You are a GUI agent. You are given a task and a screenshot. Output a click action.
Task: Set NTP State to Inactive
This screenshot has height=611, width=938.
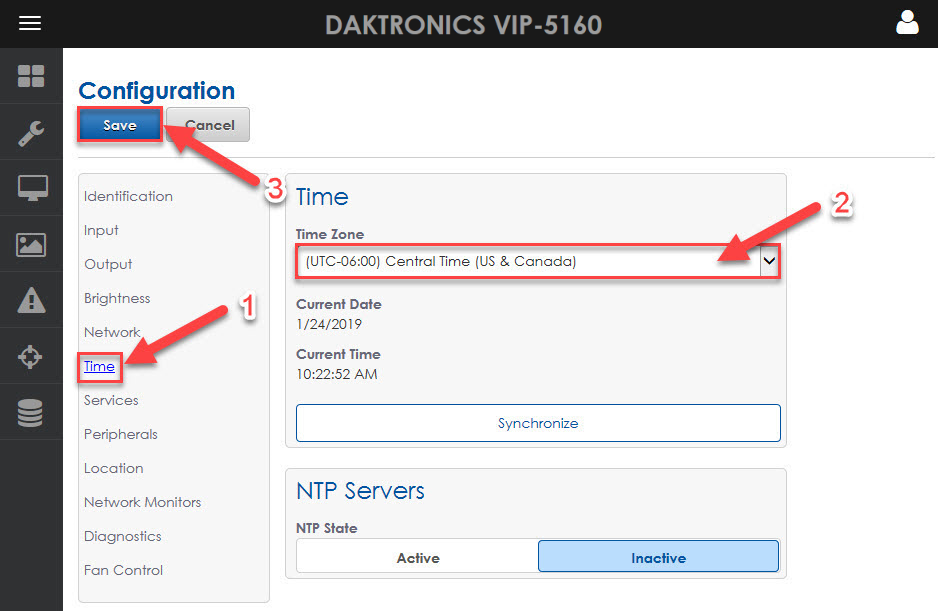pos(658,557)
